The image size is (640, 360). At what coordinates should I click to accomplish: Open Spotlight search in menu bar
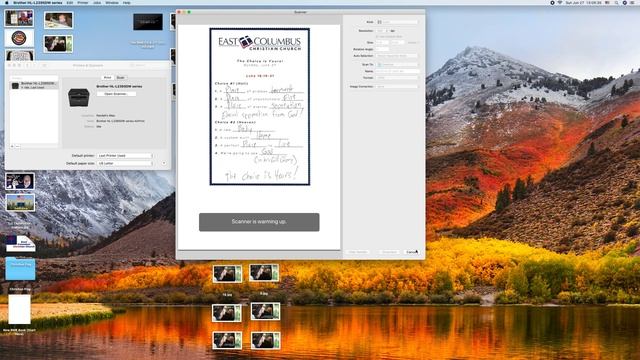(x=616, y=2)
